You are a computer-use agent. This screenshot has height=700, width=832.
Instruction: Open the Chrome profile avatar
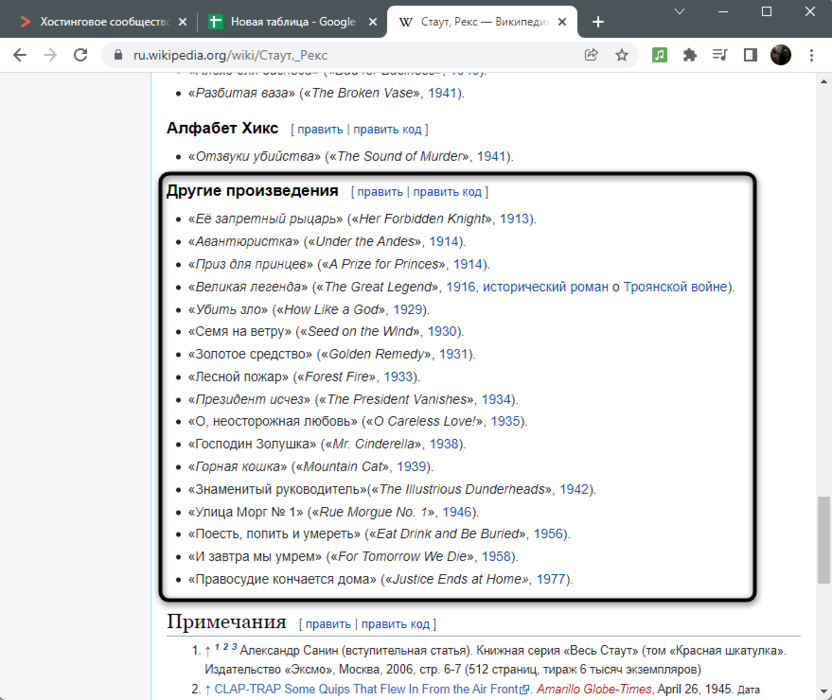click(781, 56)
